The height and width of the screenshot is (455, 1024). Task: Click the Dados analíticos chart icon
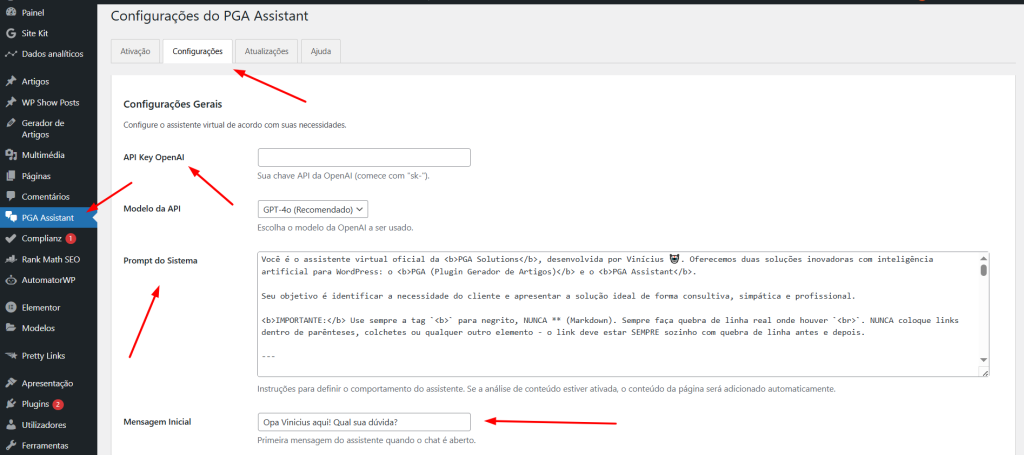coord(10,53)
